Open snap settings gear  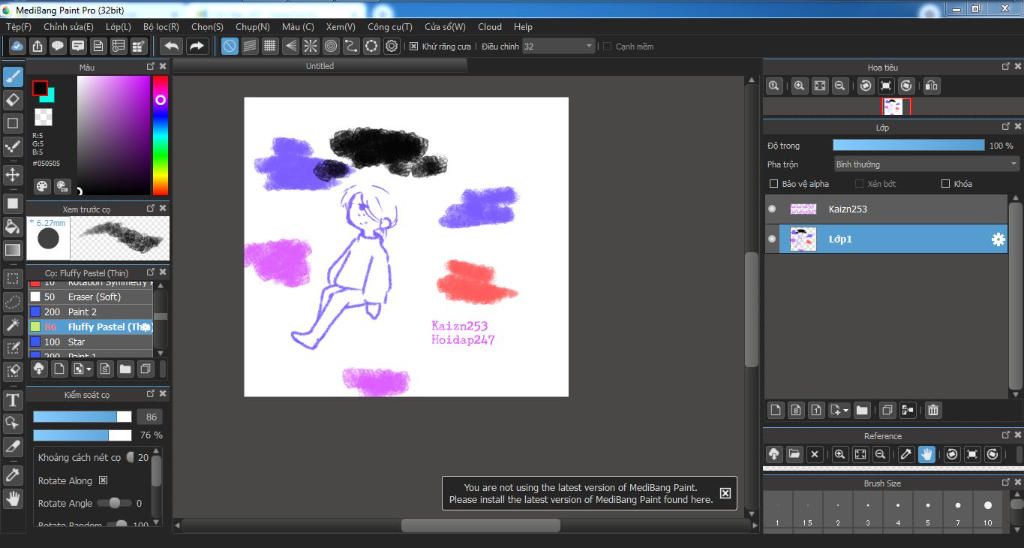coord(391,46)
